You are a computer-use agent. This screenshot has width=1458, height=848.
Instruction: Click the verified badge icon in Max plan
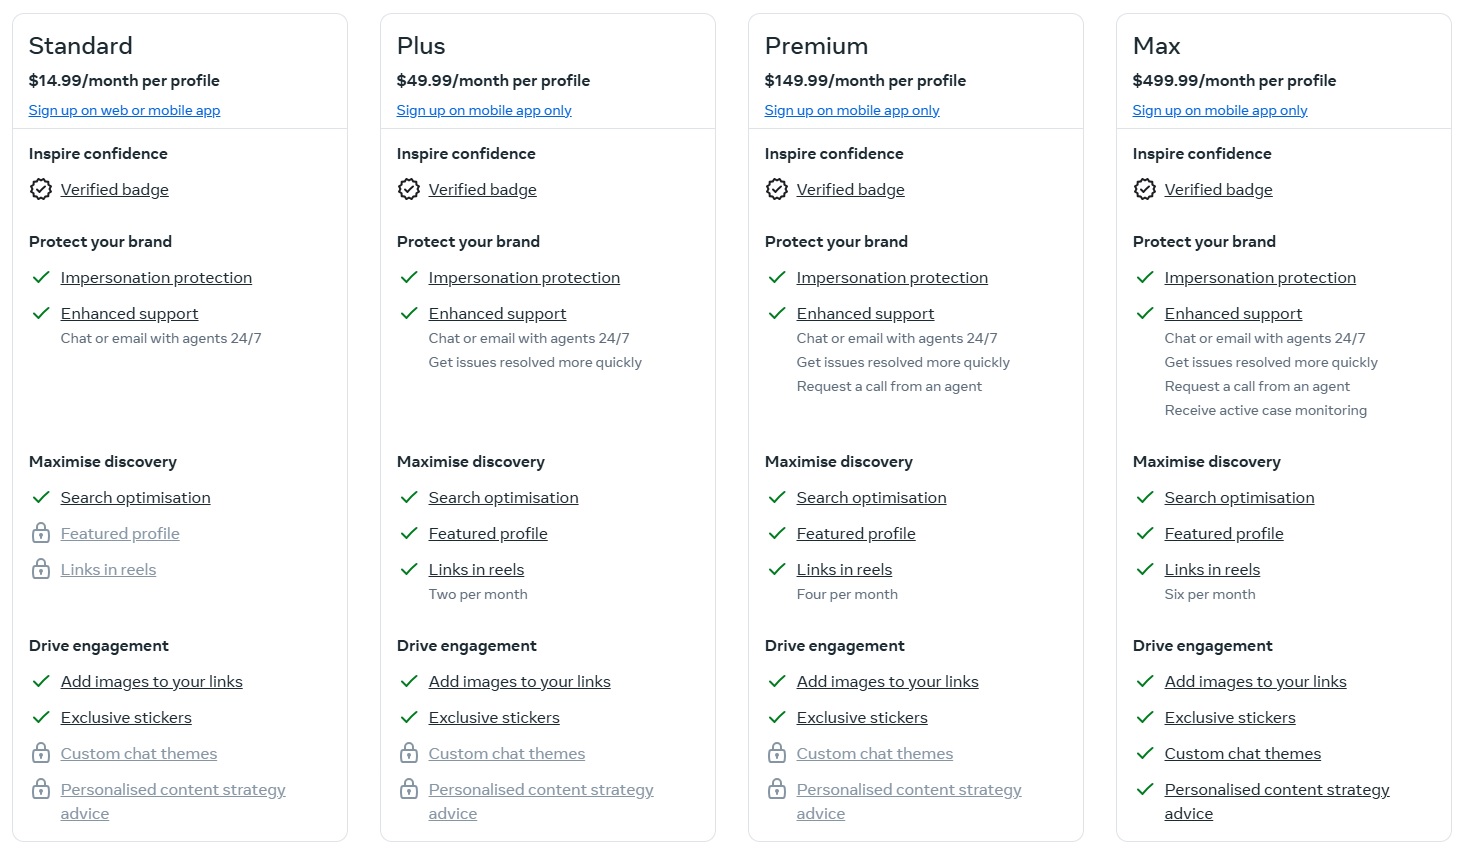click(x=1145, y=189)
